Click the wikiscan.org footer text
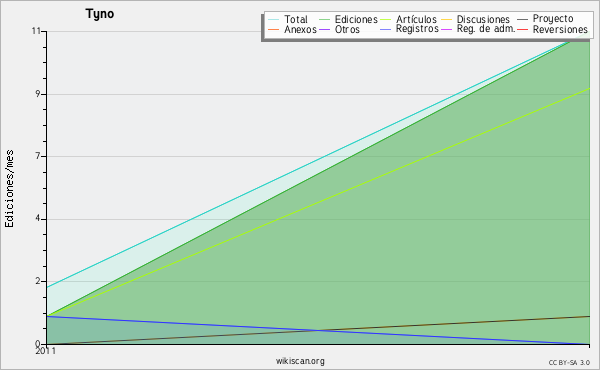The height and width of the screenshot is (370, 600). 300,361
